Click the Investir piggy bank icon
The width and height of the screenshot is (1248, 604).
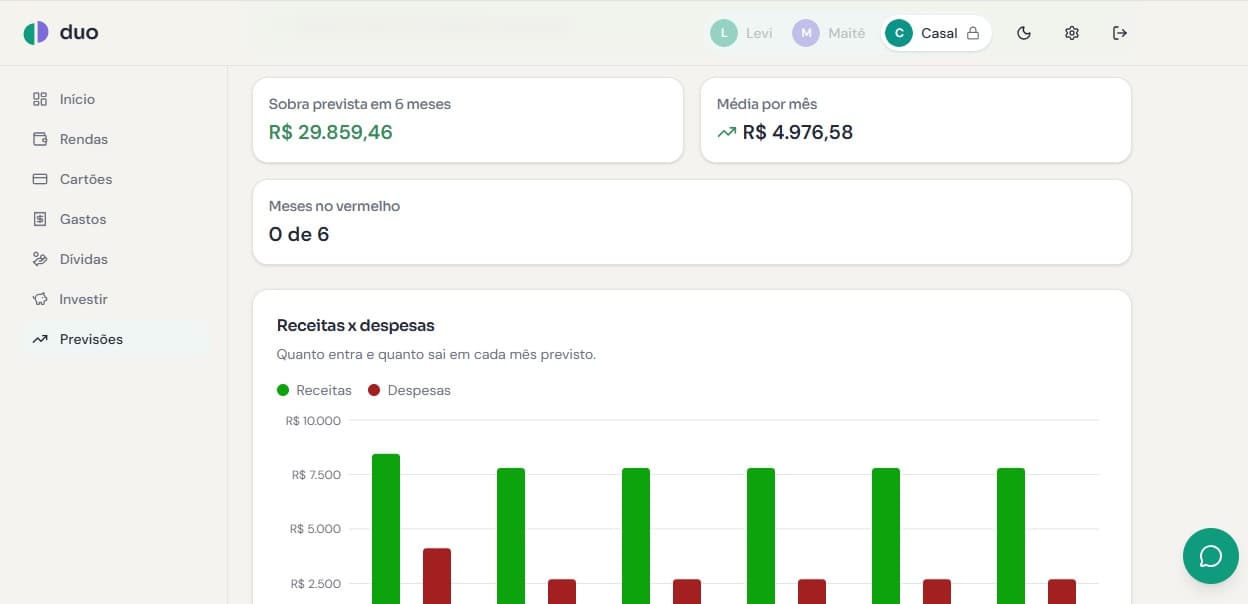click(40, 299)
